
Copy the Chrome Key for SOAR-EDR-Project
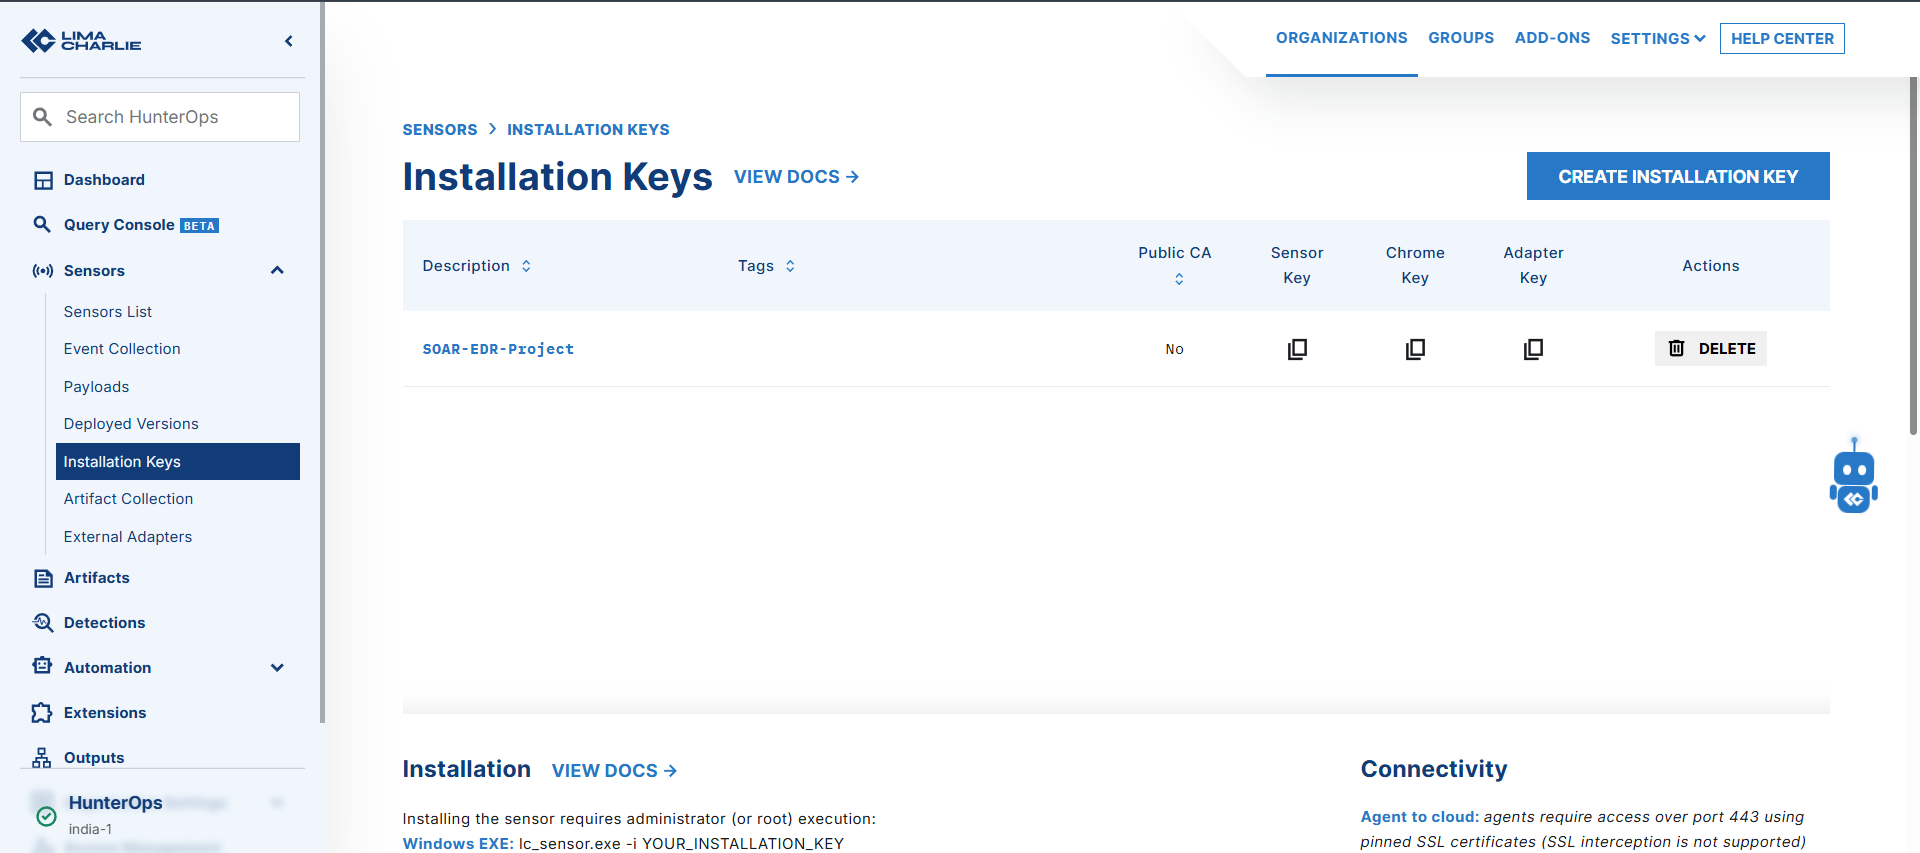click(1415, 349)
